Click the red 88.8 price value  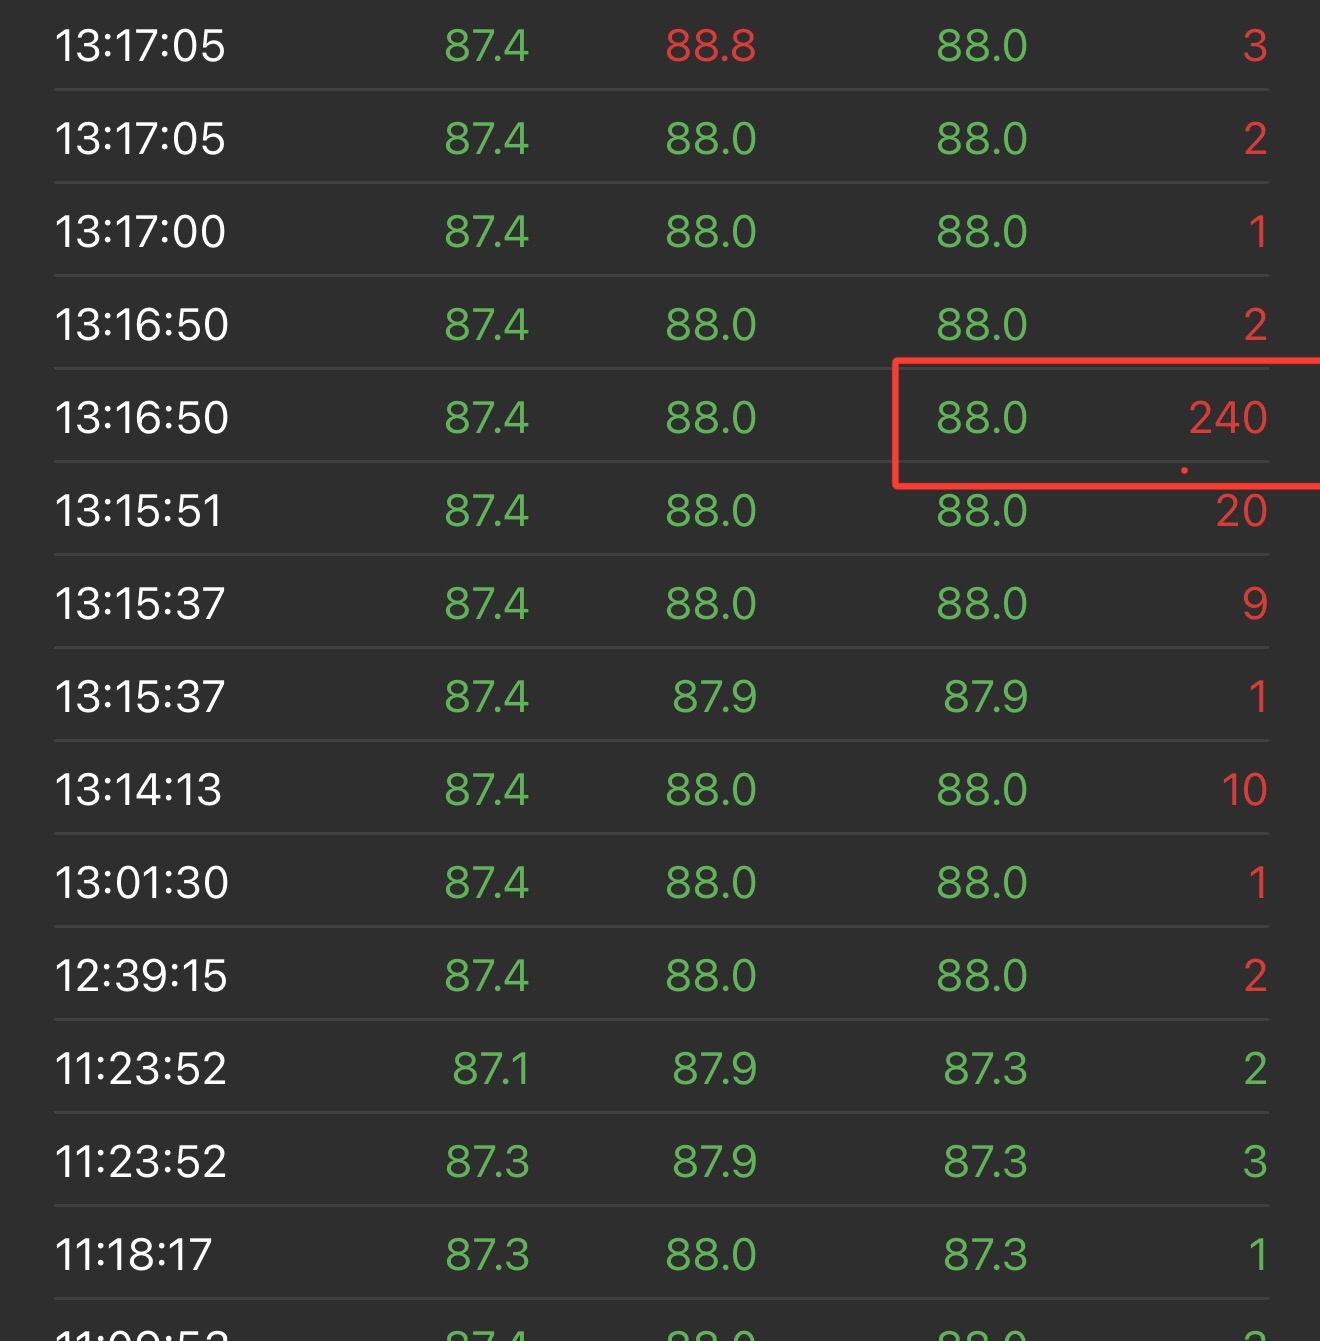coord(710,46)
